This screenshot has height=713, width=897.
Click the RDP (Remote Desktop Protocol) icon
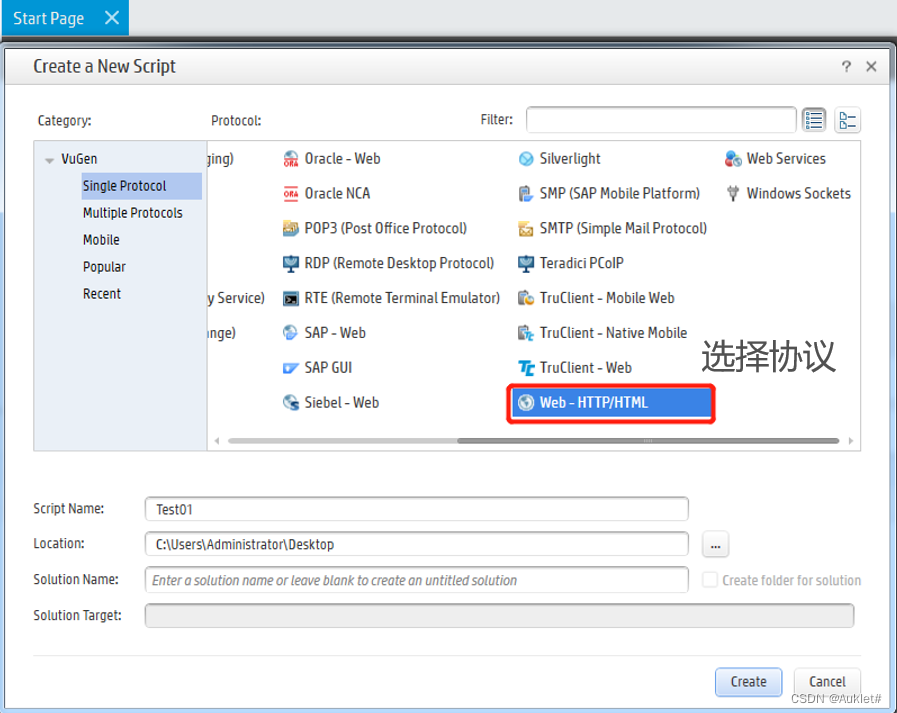pos(291,263)
